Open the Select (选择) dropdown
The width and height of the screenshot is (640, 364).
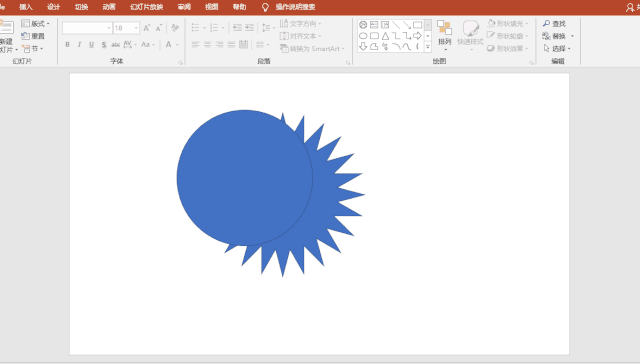(557, 49)
